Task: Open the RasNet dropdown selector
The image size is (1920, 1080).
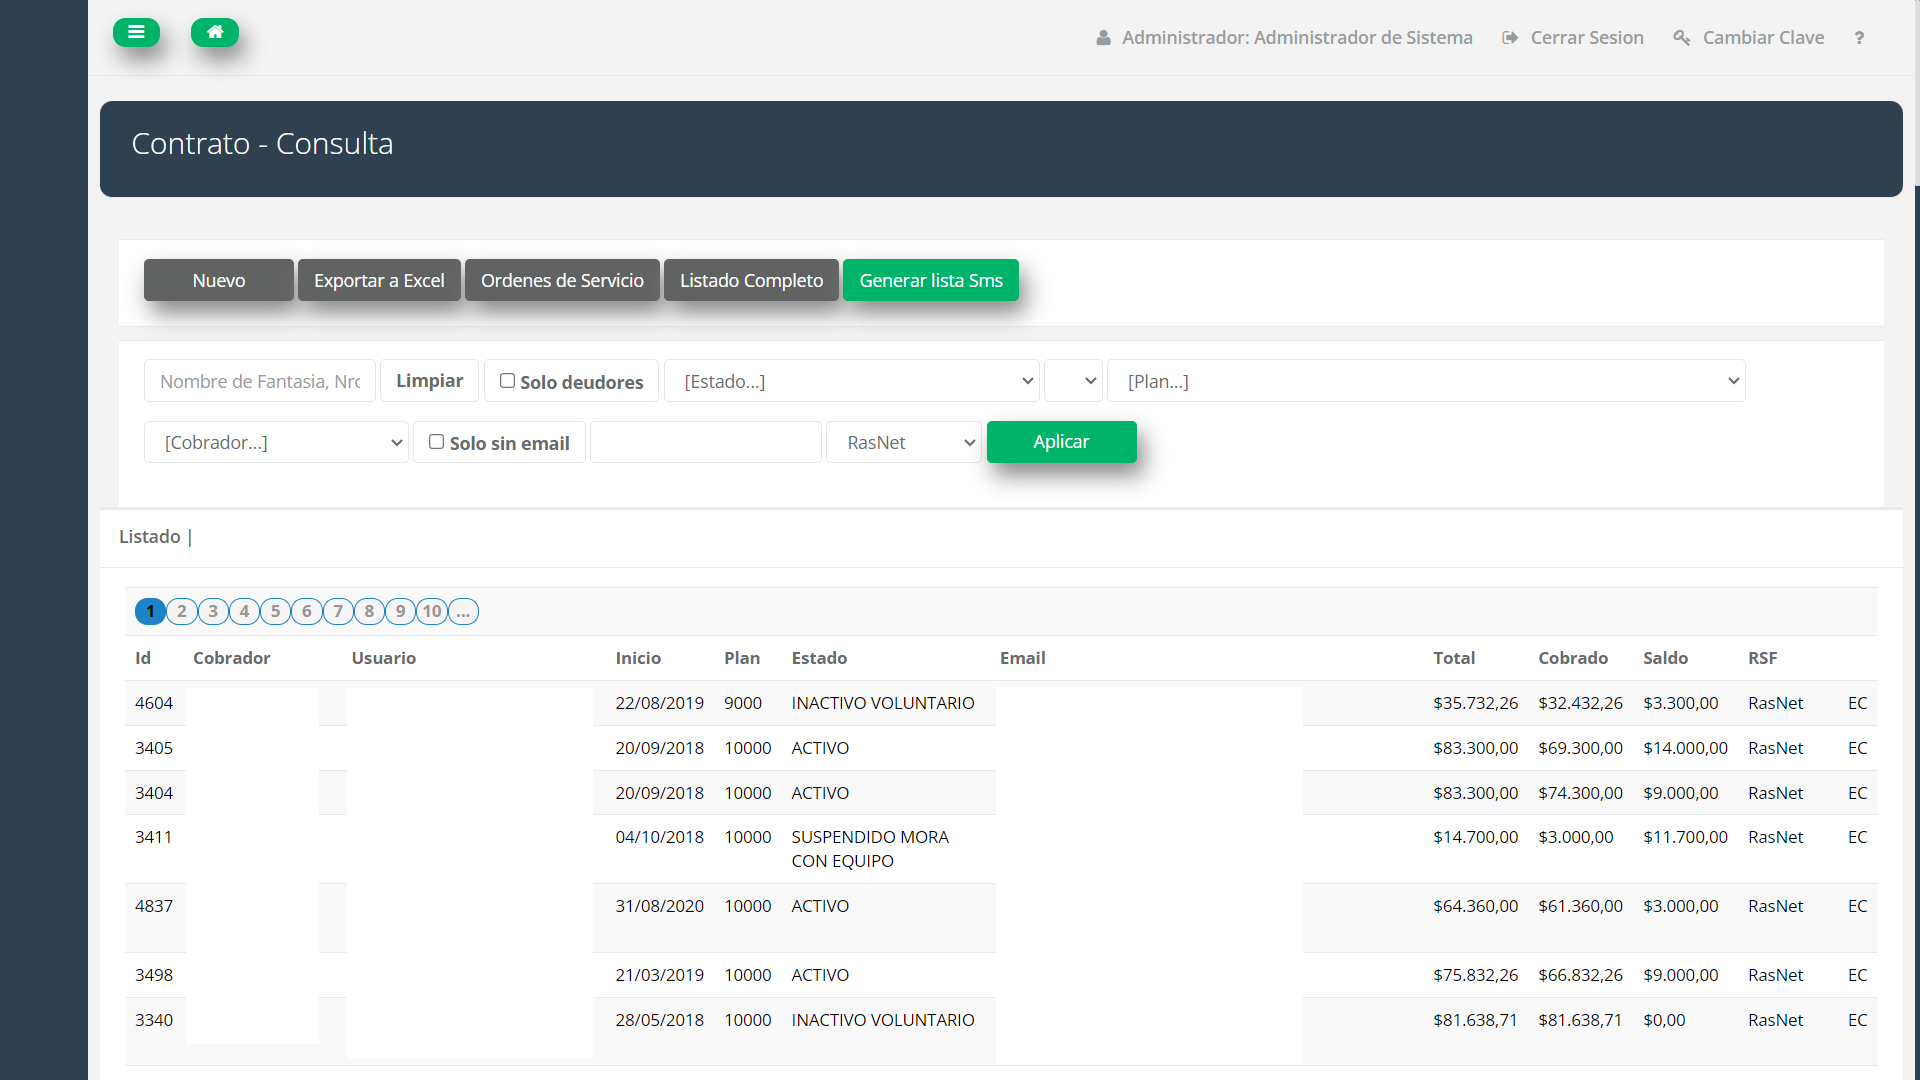Action: click(904, 442)
